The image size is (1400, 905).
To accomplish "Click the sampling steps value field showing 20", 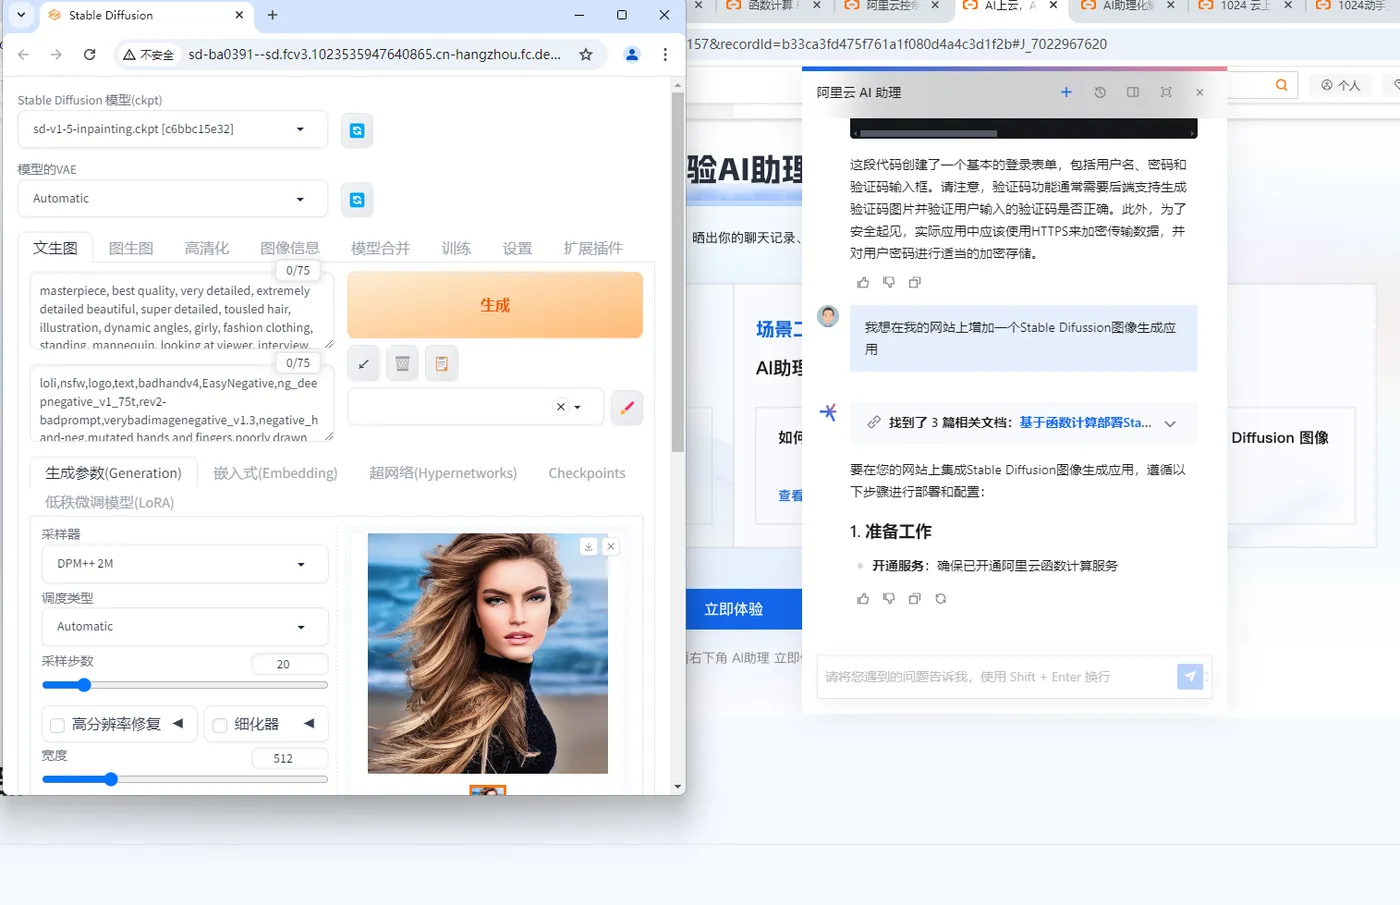I will (289, 664).
